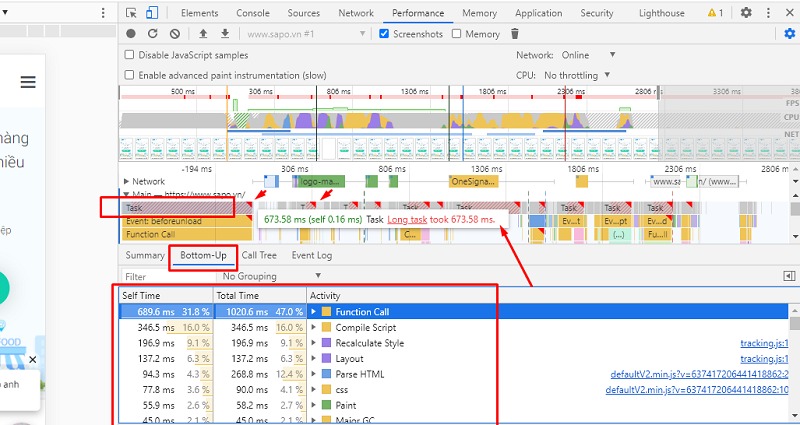
Task: Expand the css activity row
Action: click(x=314, y=390)
